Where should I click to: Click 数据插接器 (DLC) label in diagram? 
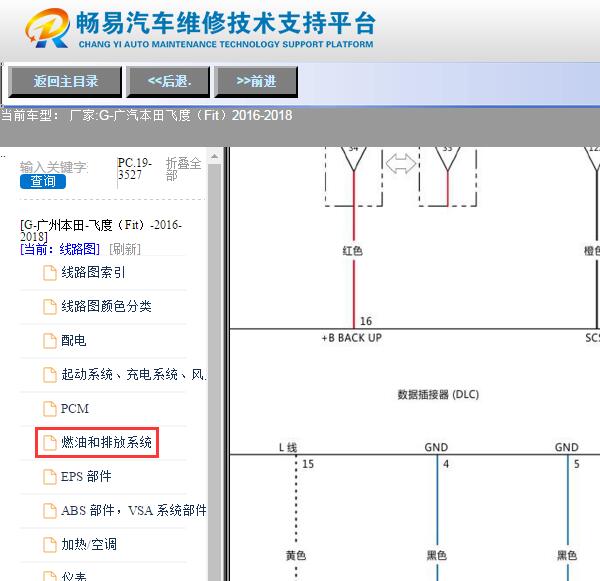coord(438,395)
